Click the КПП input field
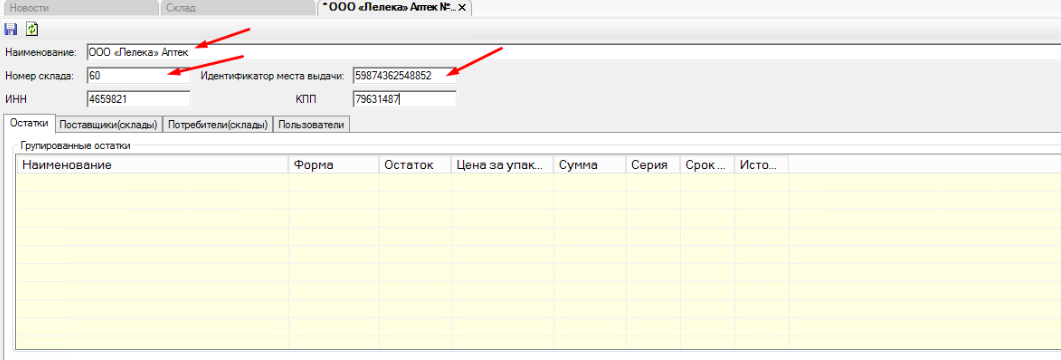 click(x=404, y=99)
